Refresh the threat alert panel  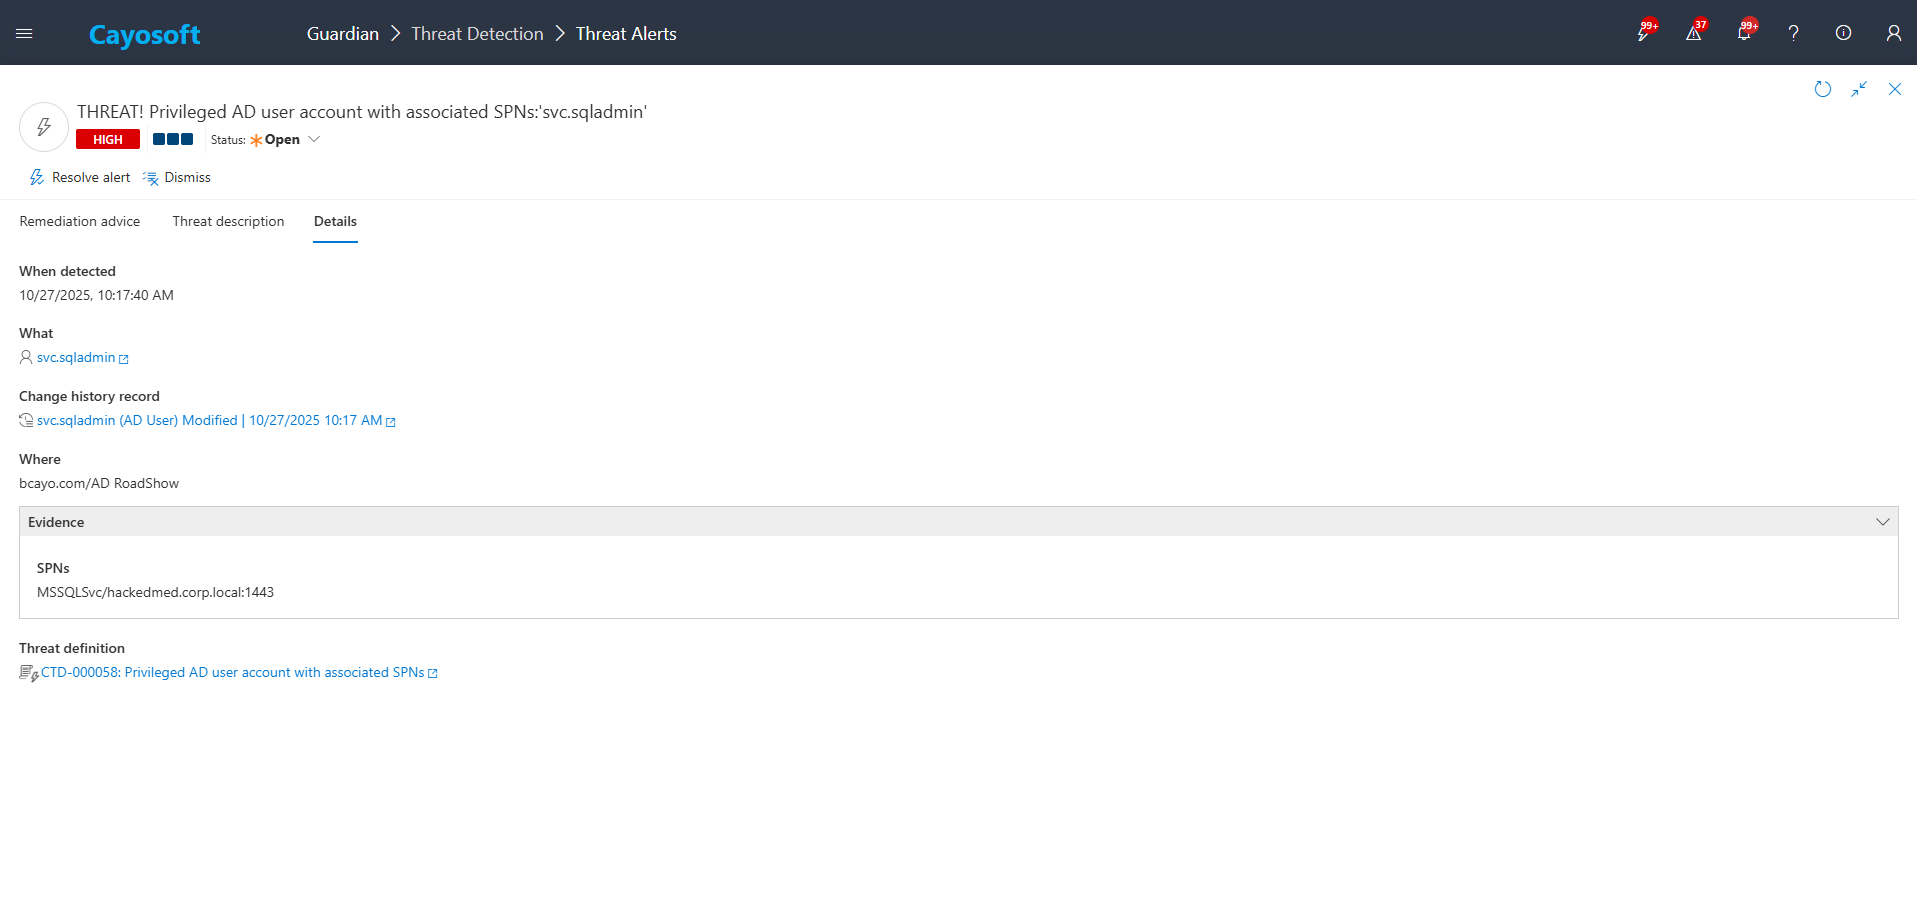(x=1822, y=89)
